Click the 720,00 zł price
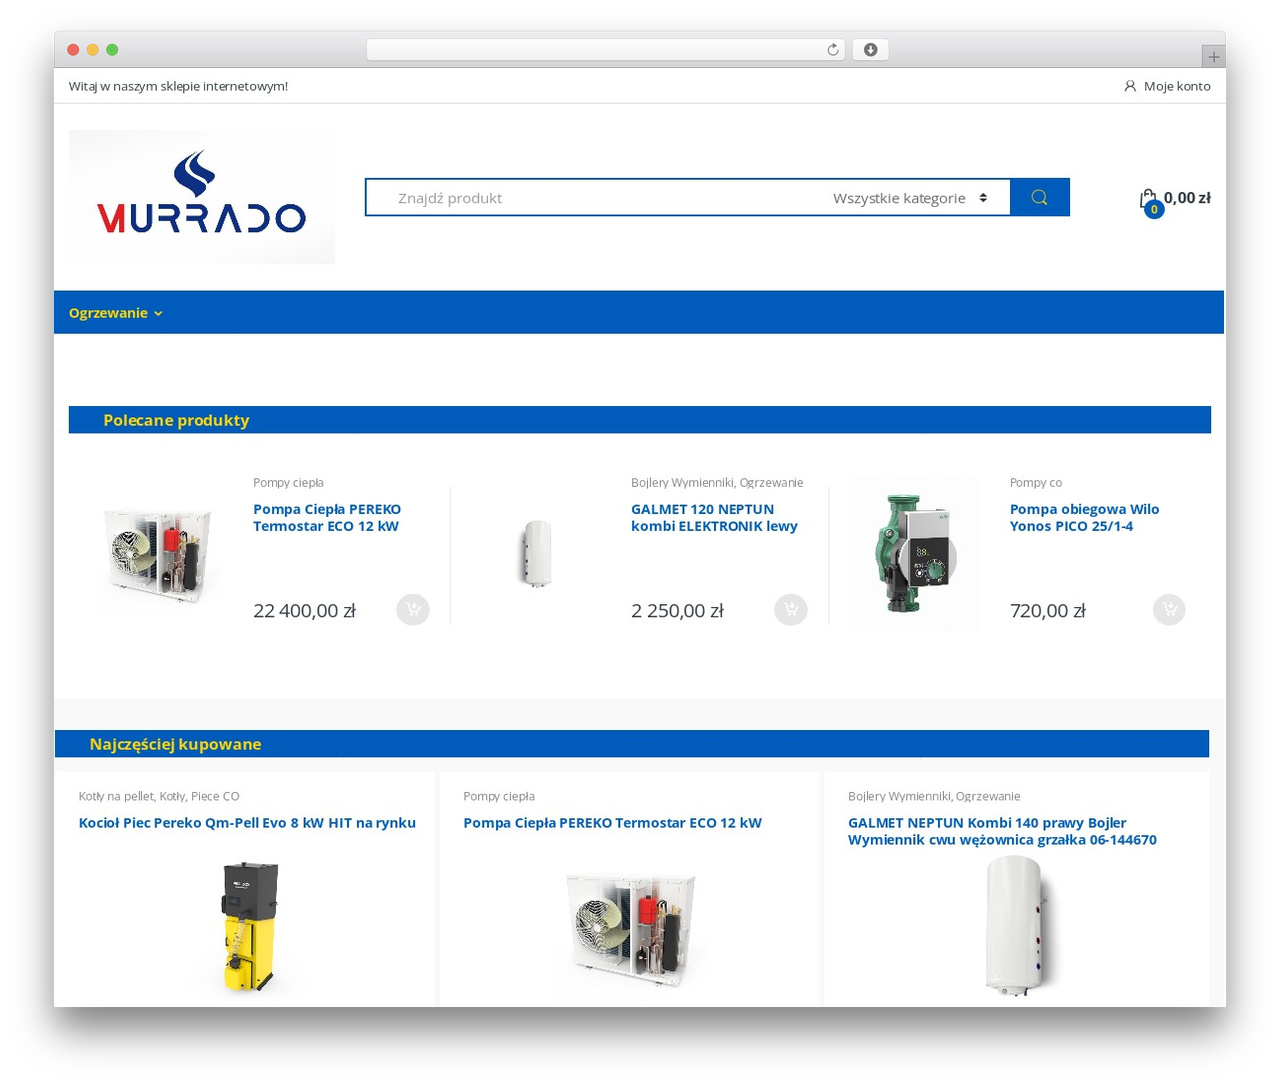 (x=1047, y=611)
